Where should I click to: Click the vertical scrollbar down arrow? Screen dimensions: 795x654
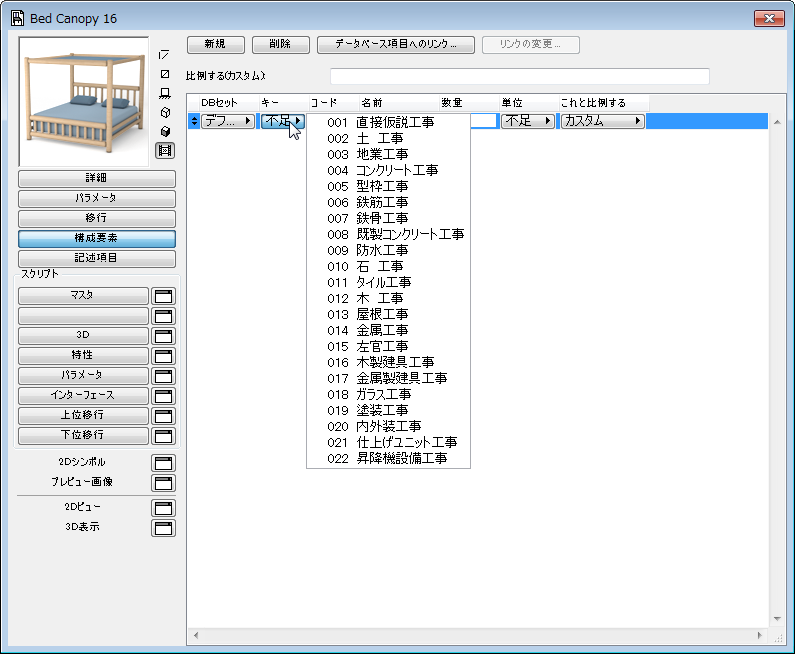pyautogui.click(x=777, y=619)
